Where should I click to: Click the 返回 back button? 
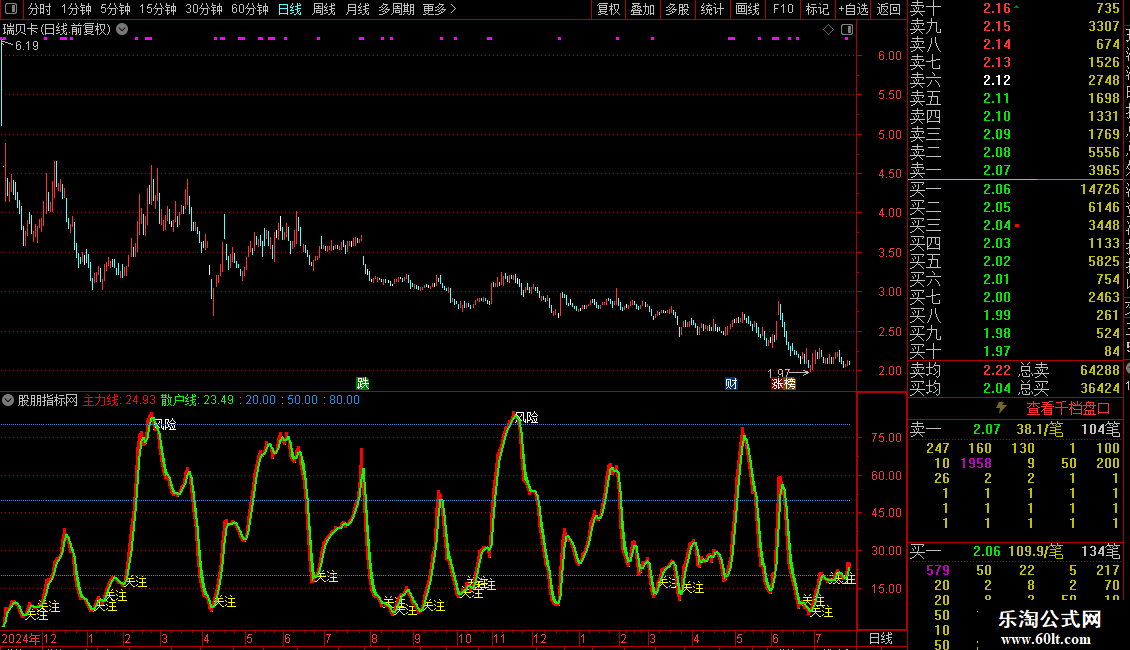tap(889, 9)
